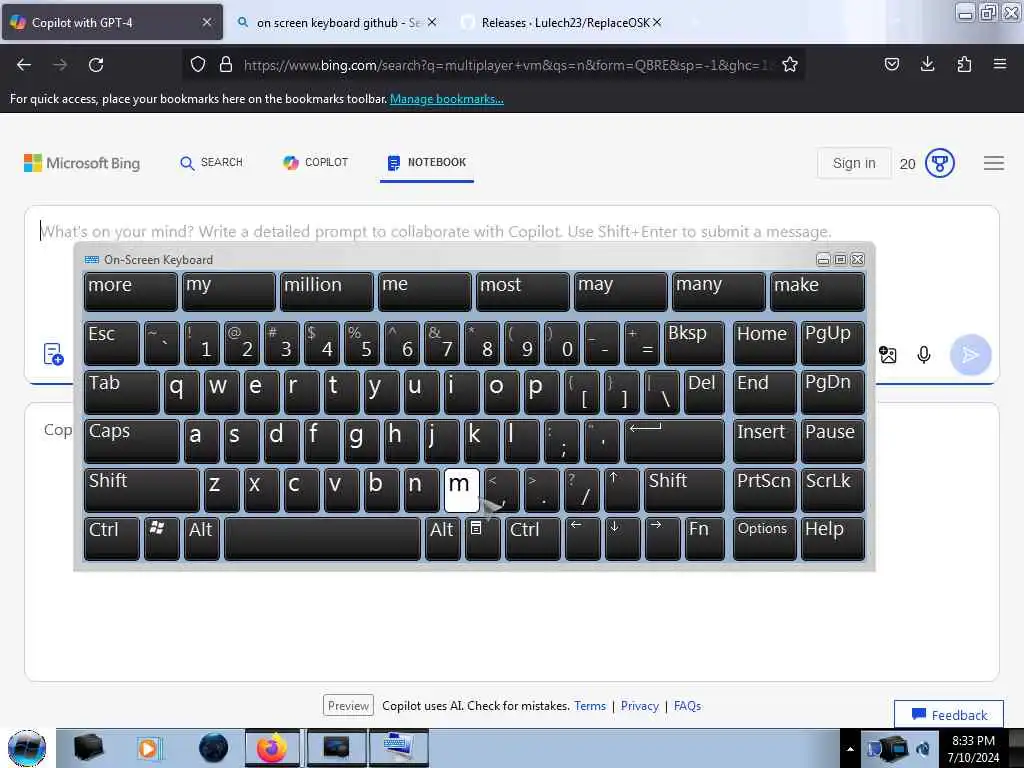The image size is (1024, 768).
Task: Open the Firefox application menu (hamburger)
Action: point(1000,64)
